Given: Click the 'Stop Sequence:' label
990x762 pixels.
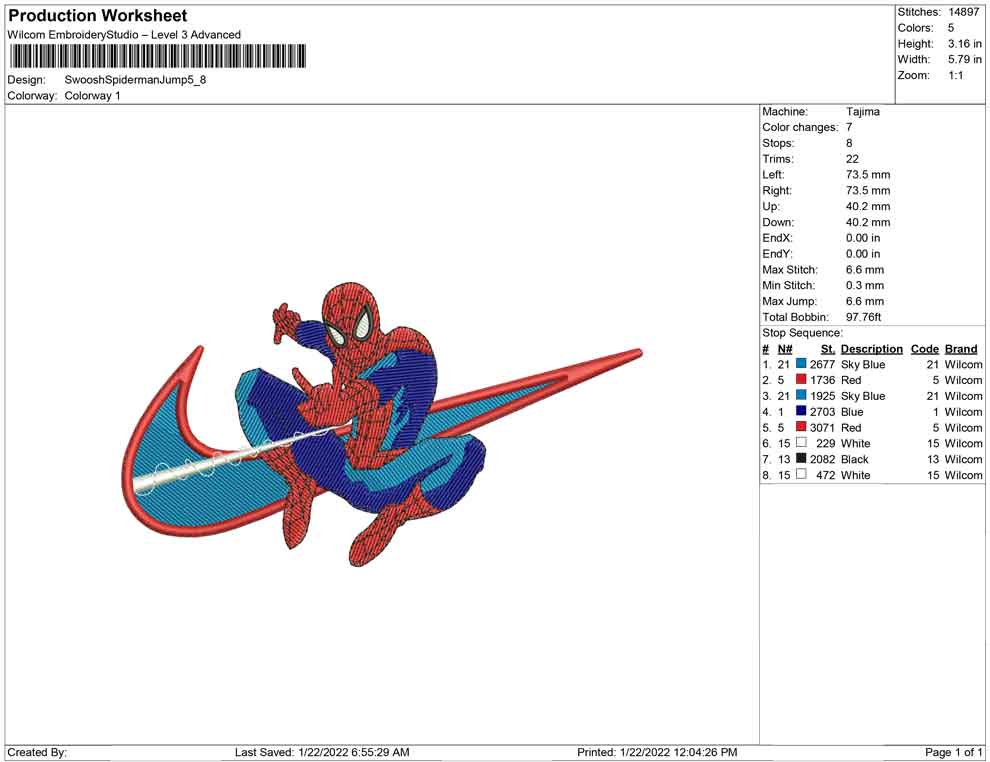Looking at the screenshot, I should [x=802, y=333].
